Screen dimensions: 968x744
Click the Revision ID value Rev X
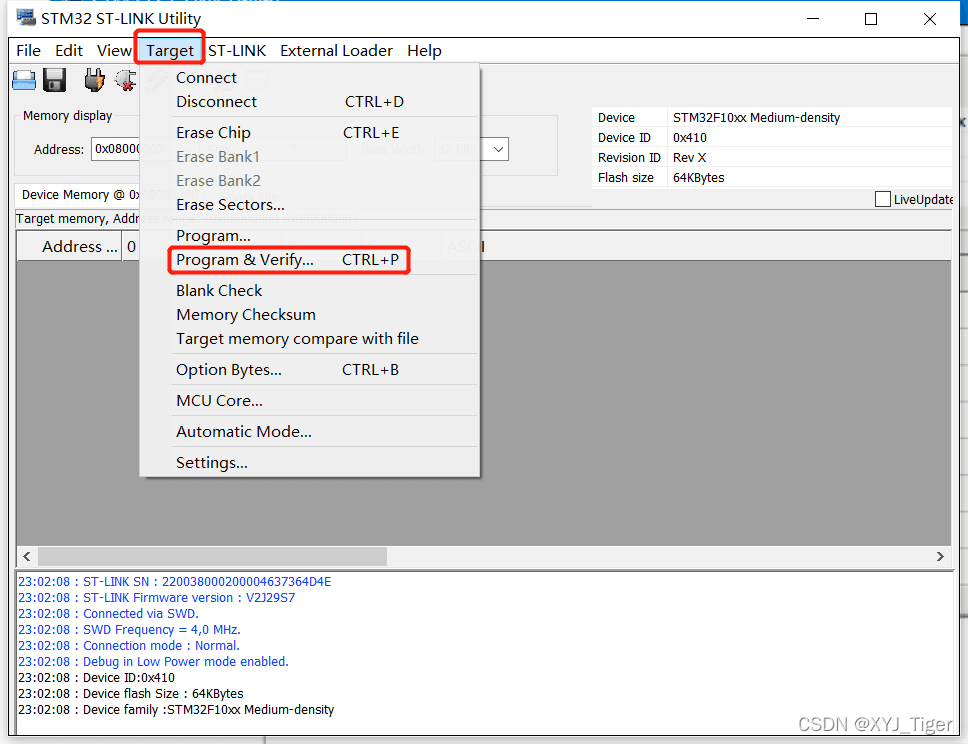point(689,157)
